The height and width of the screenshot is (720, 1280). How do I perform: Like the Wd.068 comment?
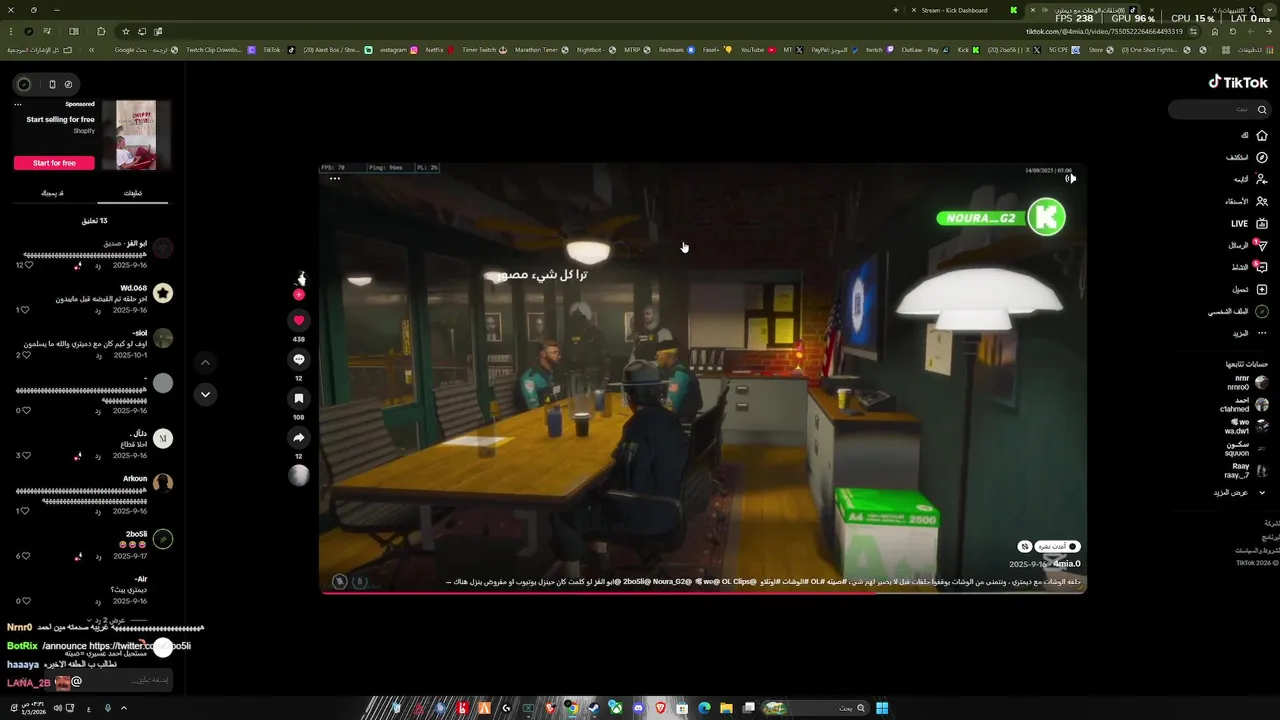(x=25, y=310)
